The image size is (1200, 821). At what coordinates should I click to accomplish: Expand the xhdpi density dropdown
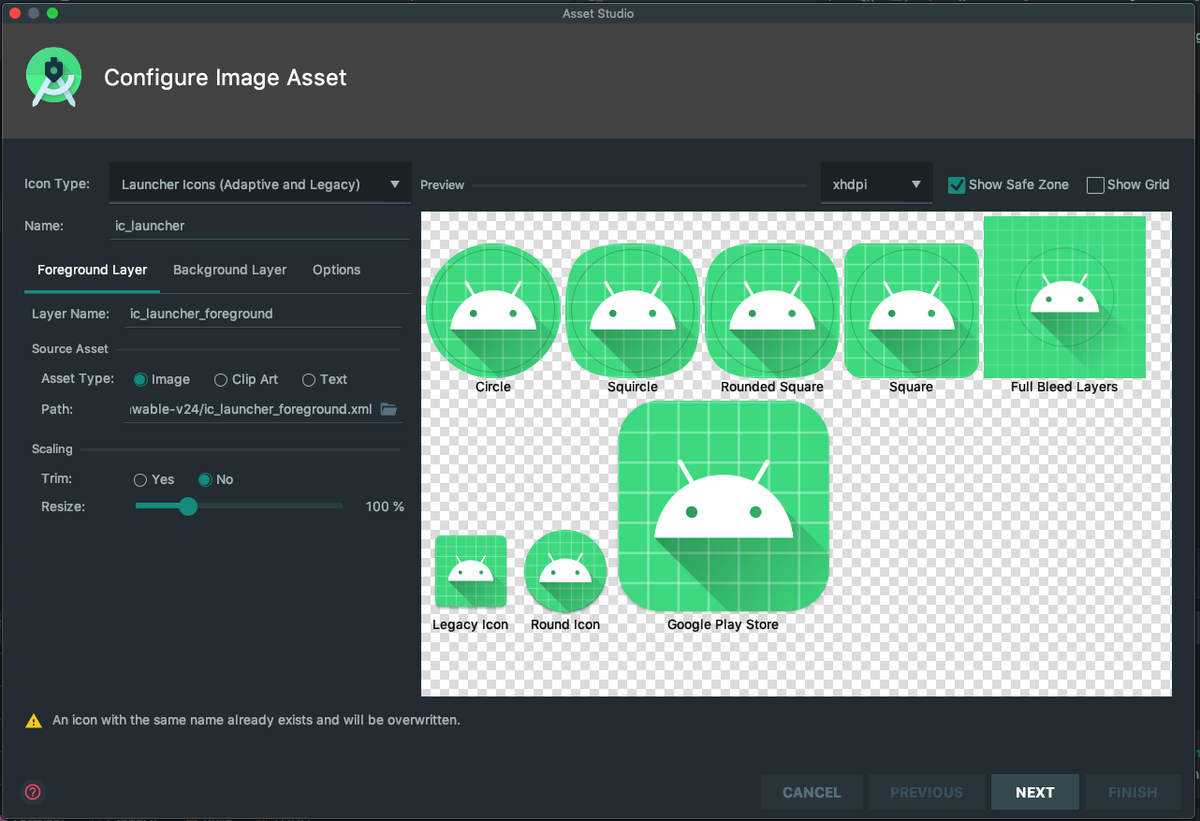pyautogui.click(x=875, y=185)
